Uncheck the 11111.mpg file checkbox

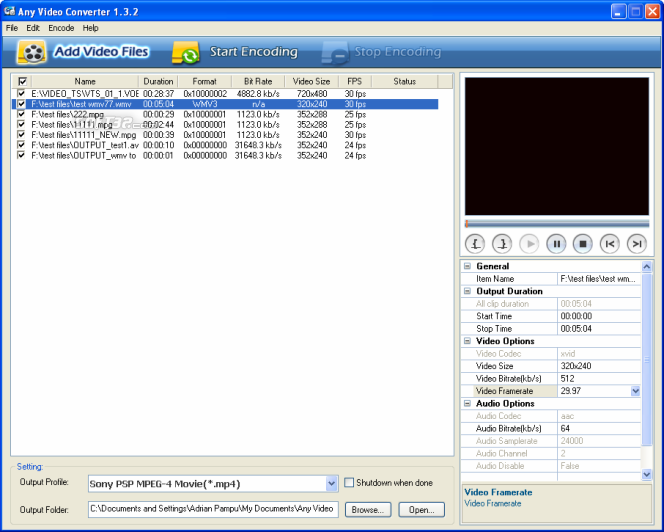click(x=21, y=124)
